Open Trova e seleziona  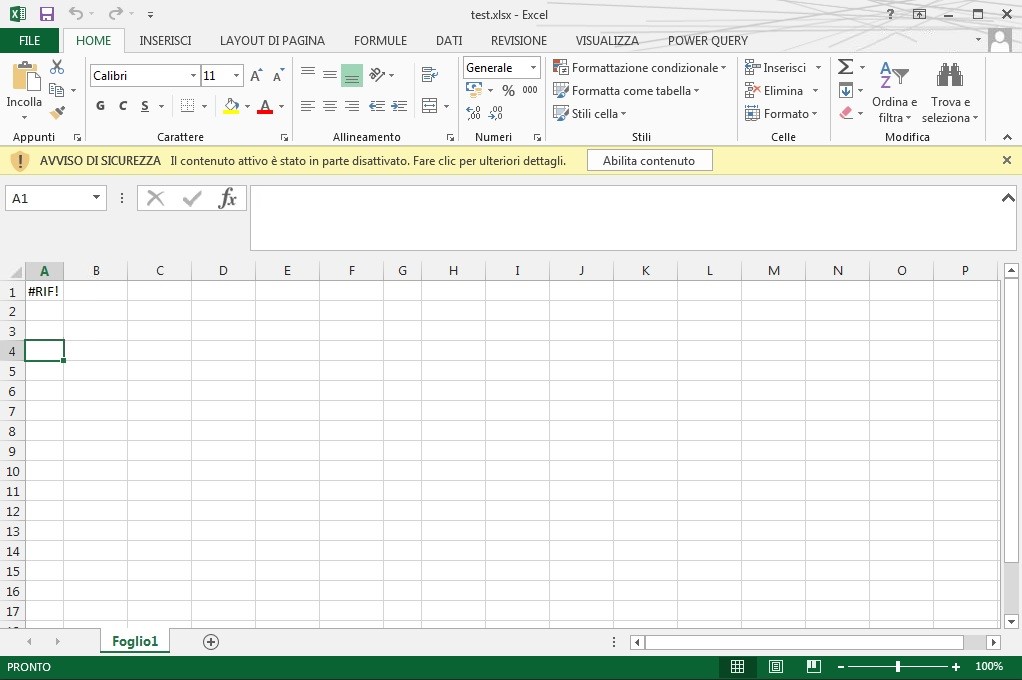tap(950, 93)
